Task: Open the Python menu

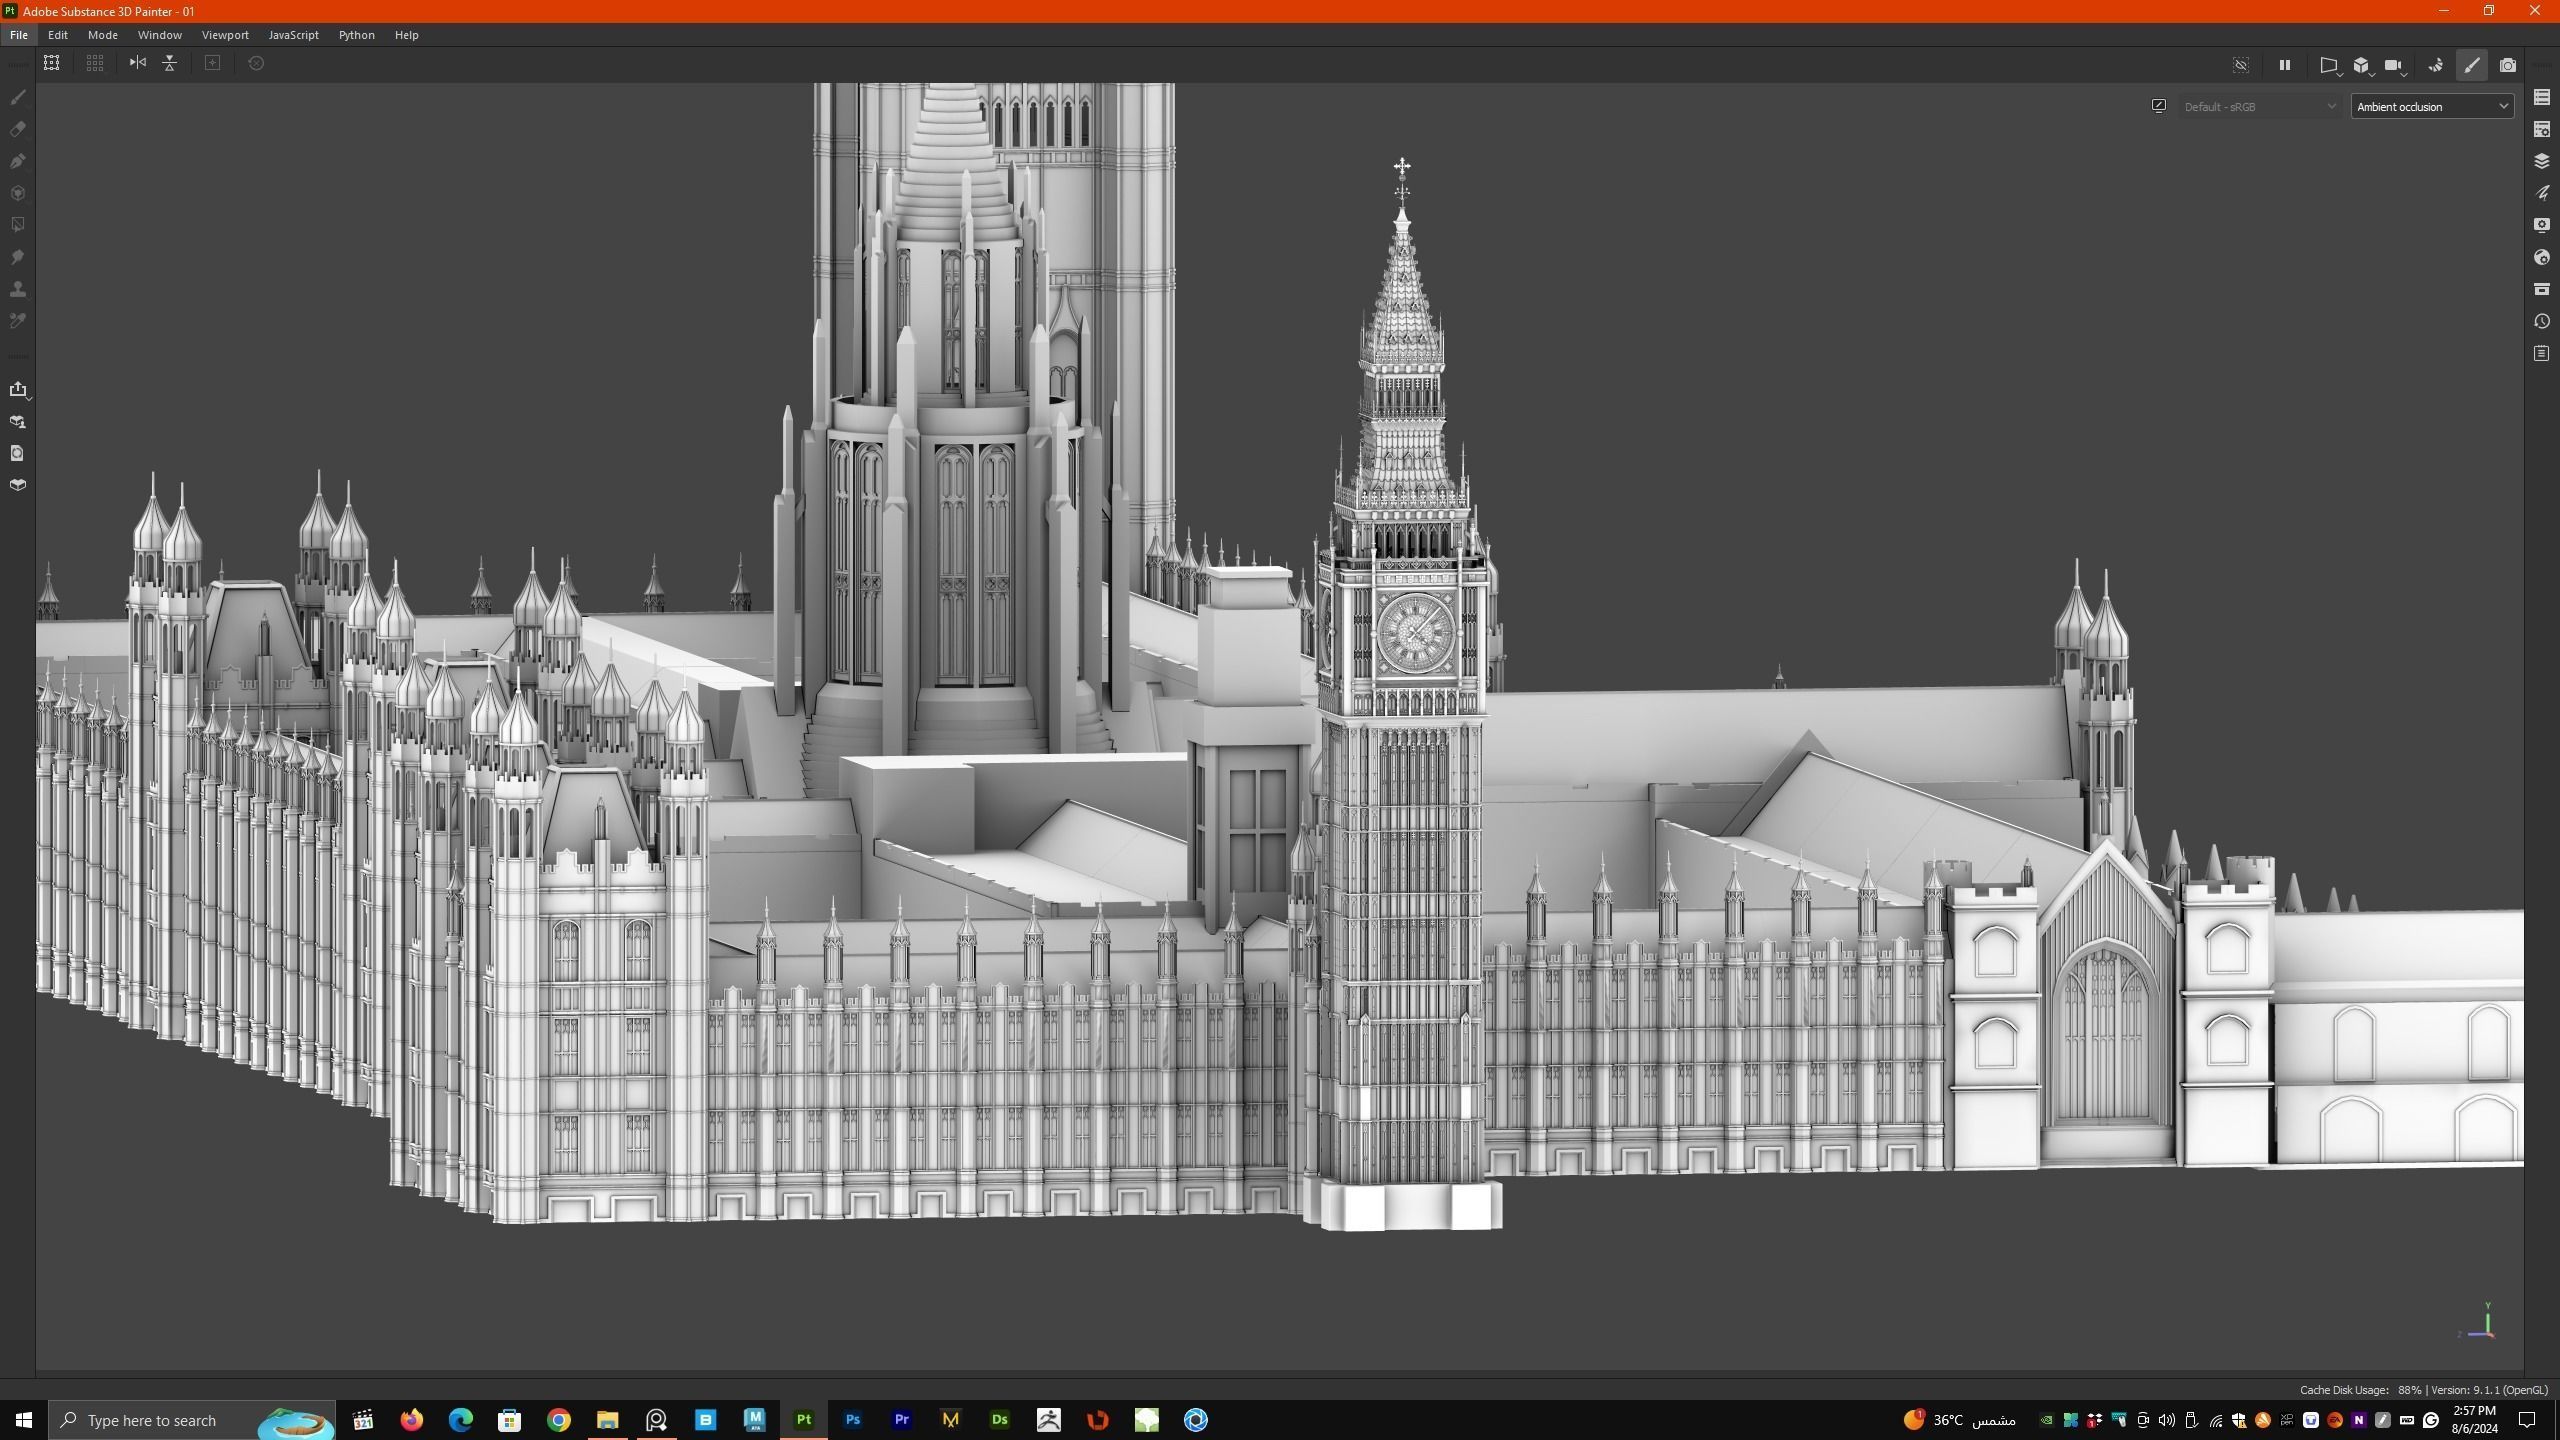Action: coord(357,35)
